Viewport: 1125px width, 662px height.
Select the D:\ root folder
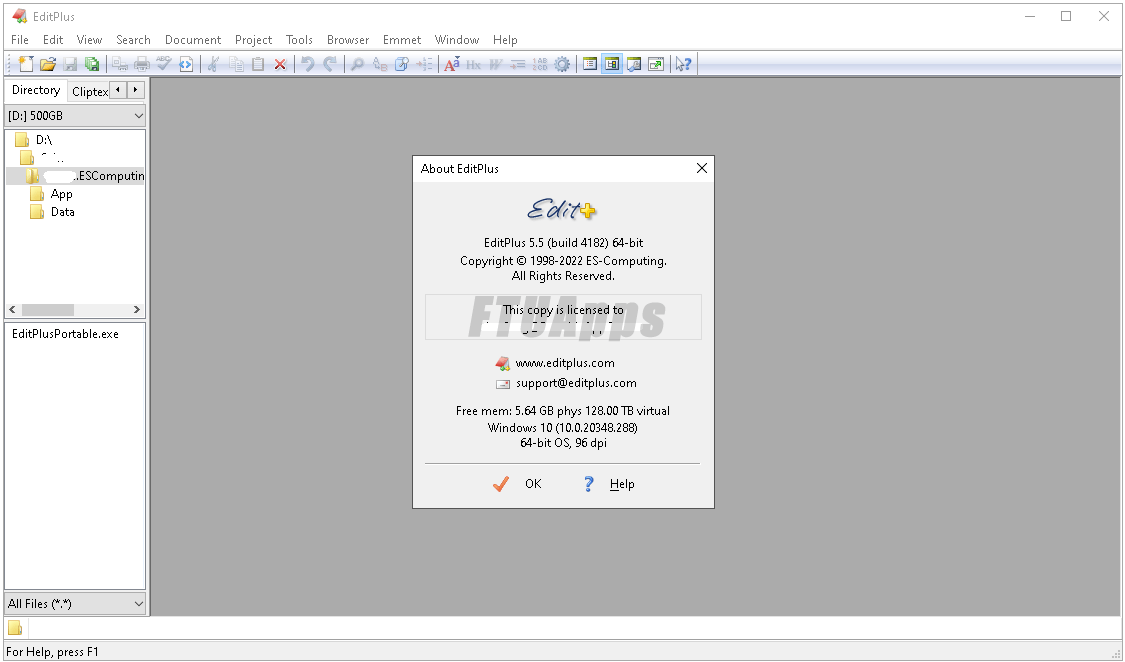[44, 140]
